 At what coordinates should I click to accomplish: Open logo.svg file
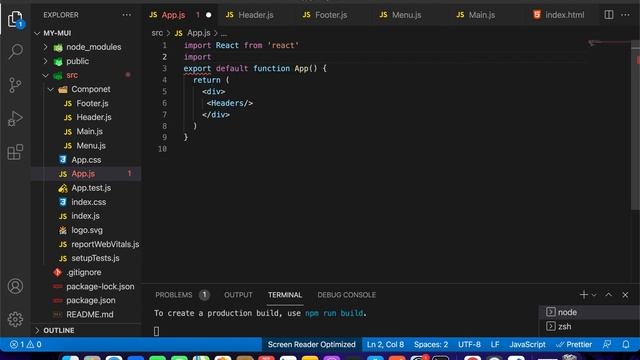(86, 230)
